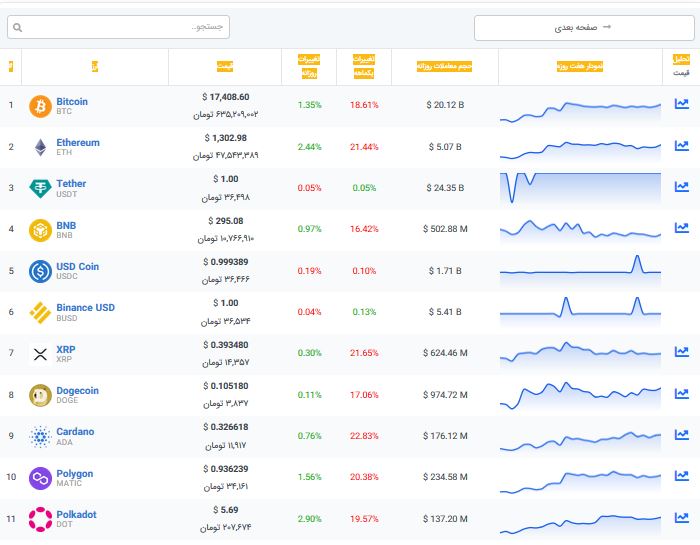Image resolution: width=700 pixels, height=545 pixels.
Task: Click the Bitcoin logo icon
Action: (x=40, y=106)
